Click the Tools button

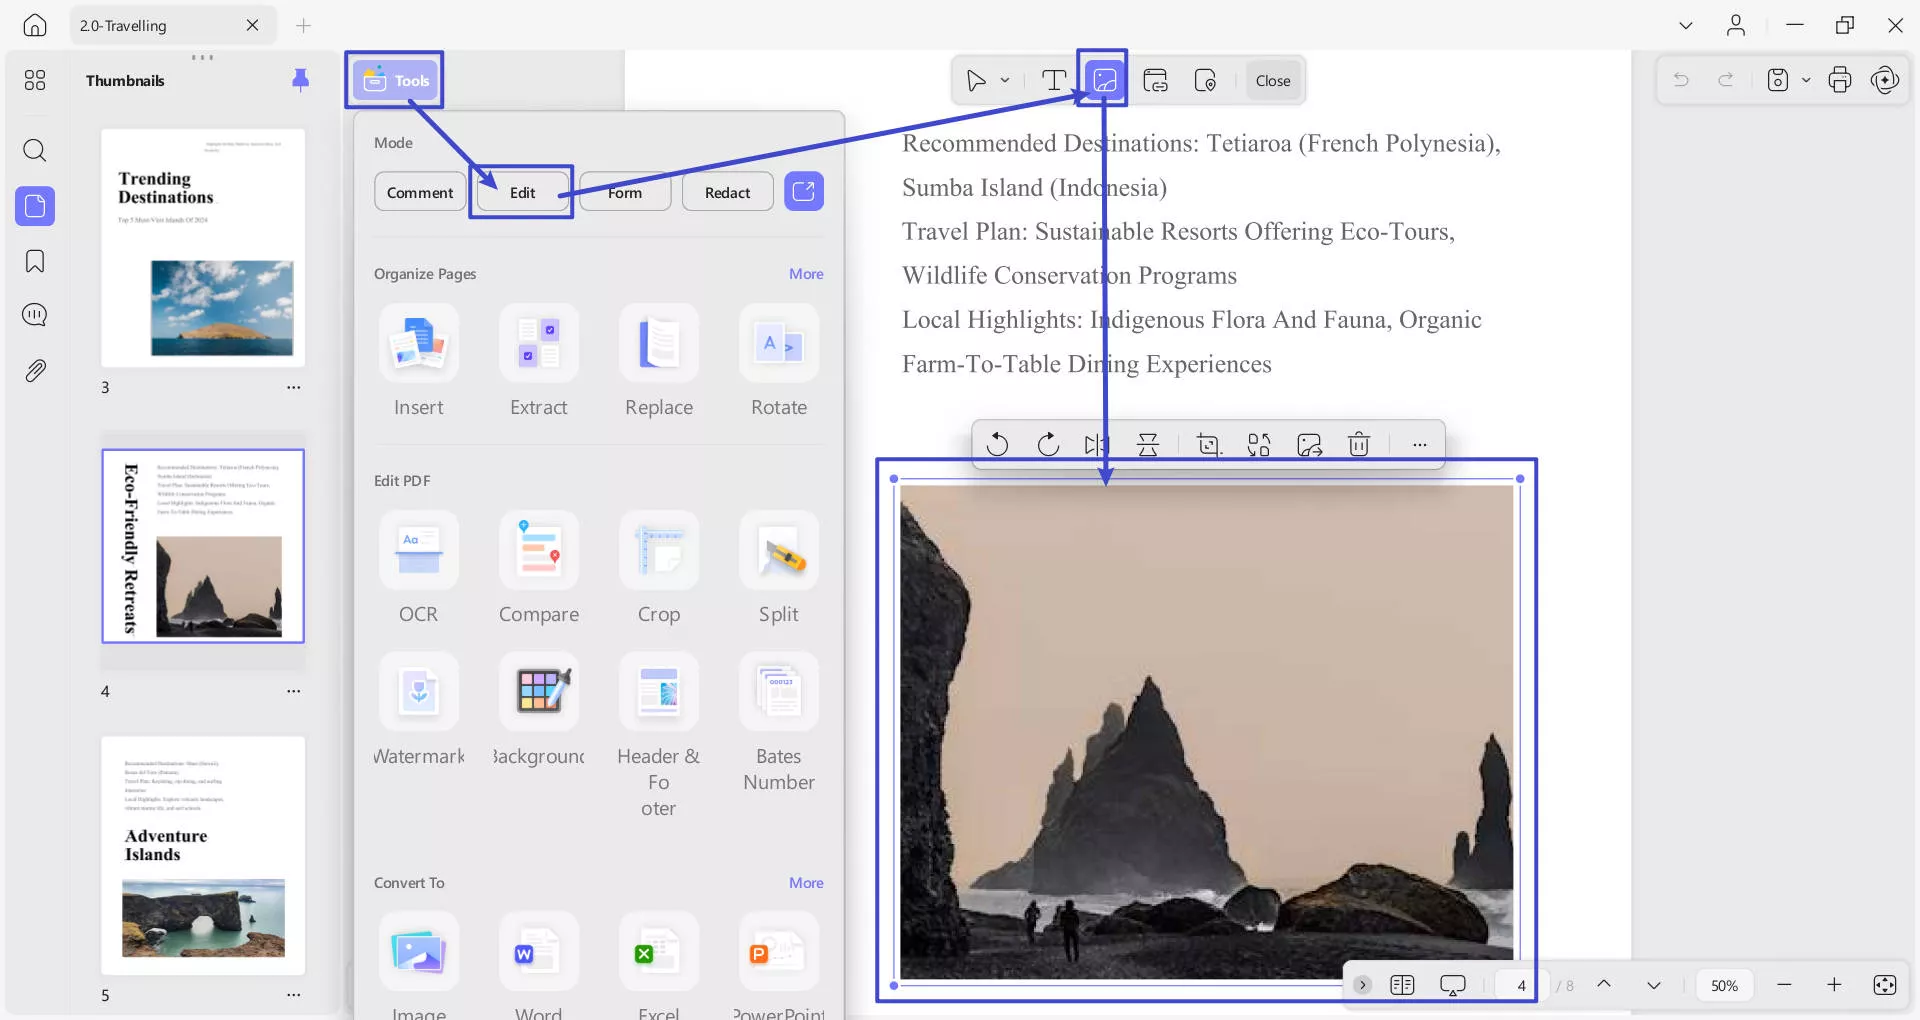point(396,80)
